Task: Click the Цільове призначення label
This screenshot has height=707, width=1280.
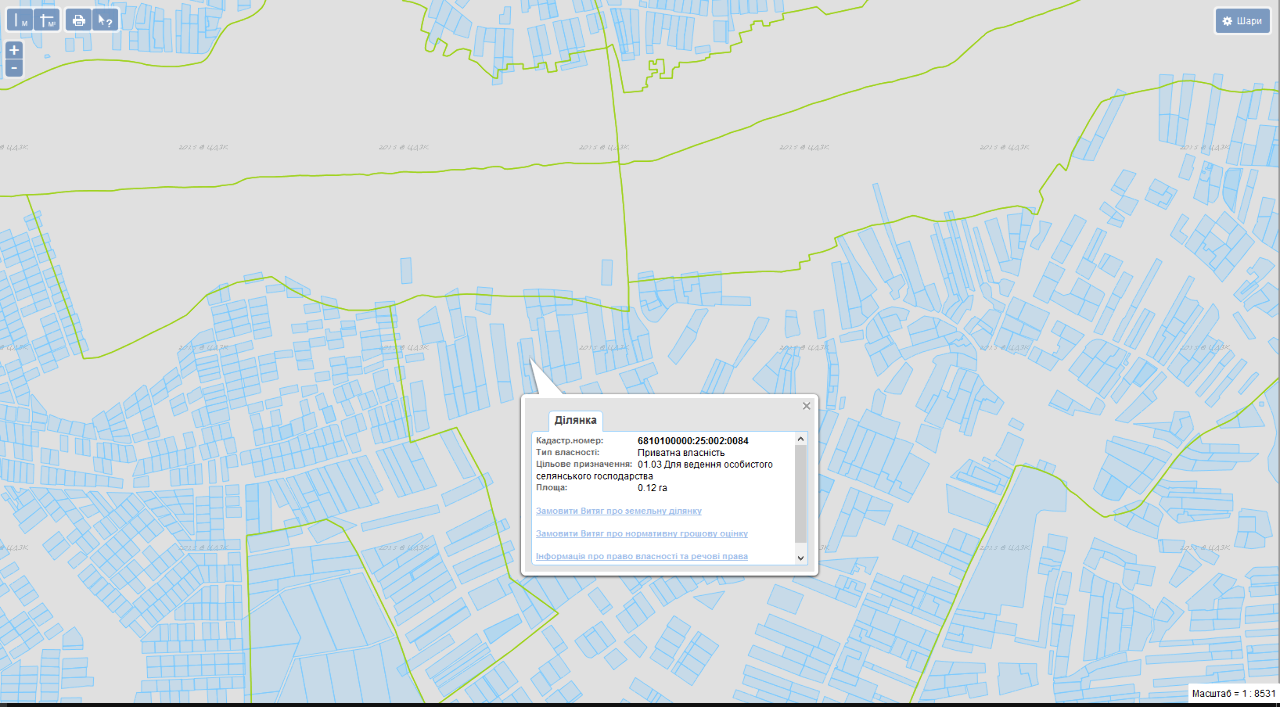Action: (x=583, y=465)
